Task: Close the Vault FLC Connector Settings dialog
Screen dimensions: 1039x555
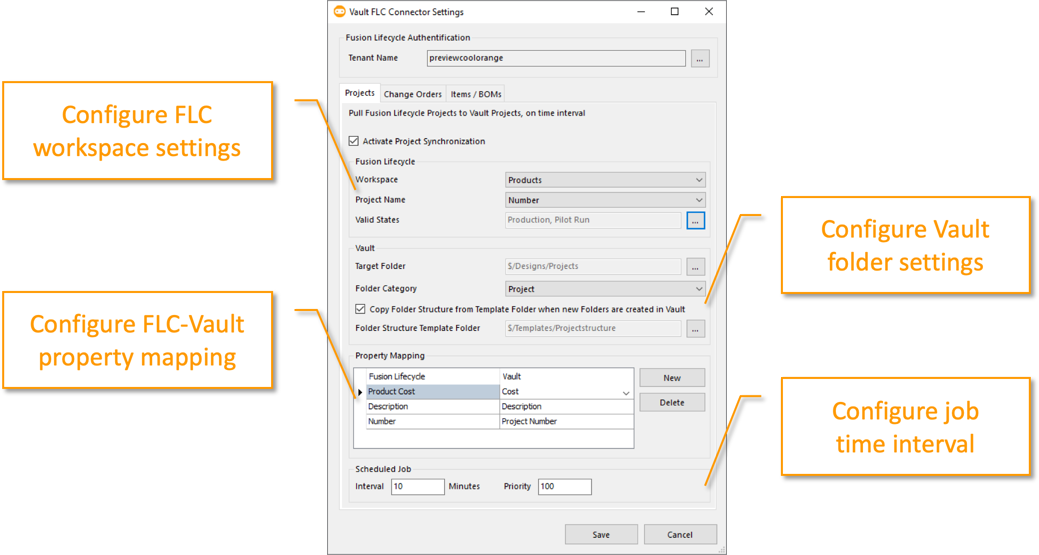Action: click(x=708, y=12)
